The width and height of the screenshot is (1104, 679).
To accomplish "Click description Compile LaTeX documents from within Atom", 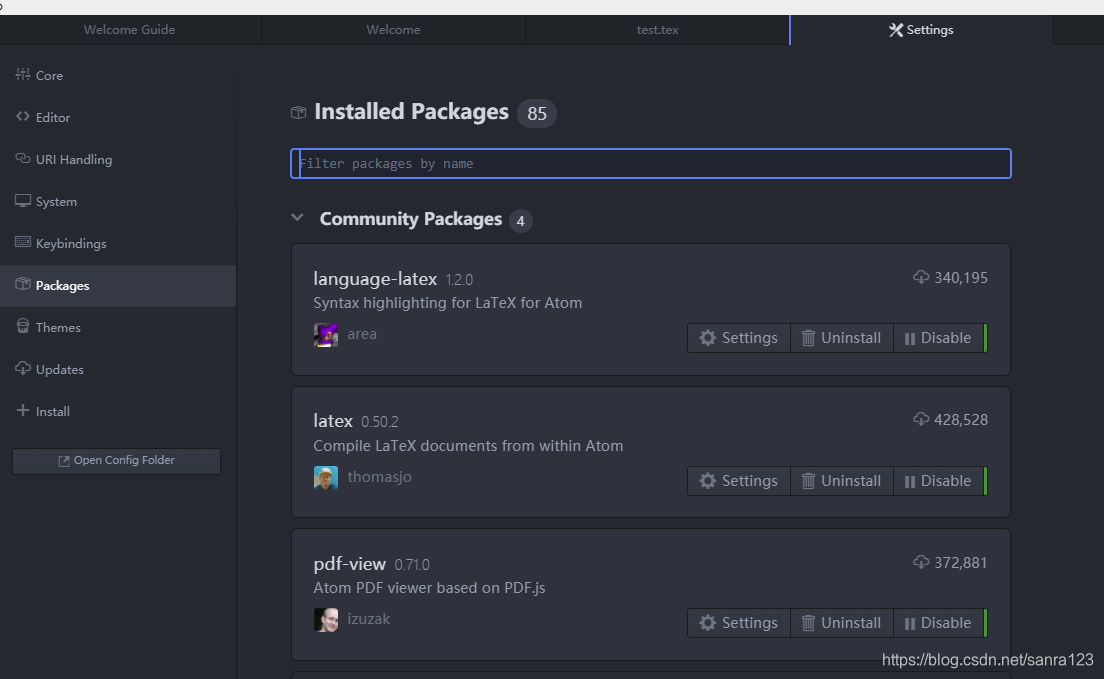I will 468,446.
